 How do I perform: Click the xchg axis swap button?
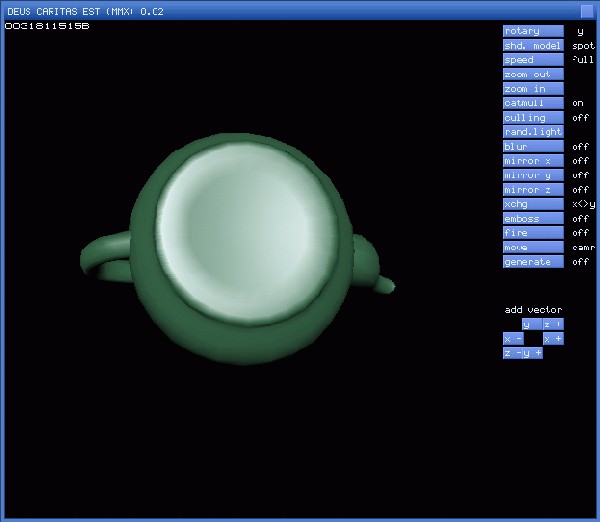pyautogui.click(x=533, y=204)
